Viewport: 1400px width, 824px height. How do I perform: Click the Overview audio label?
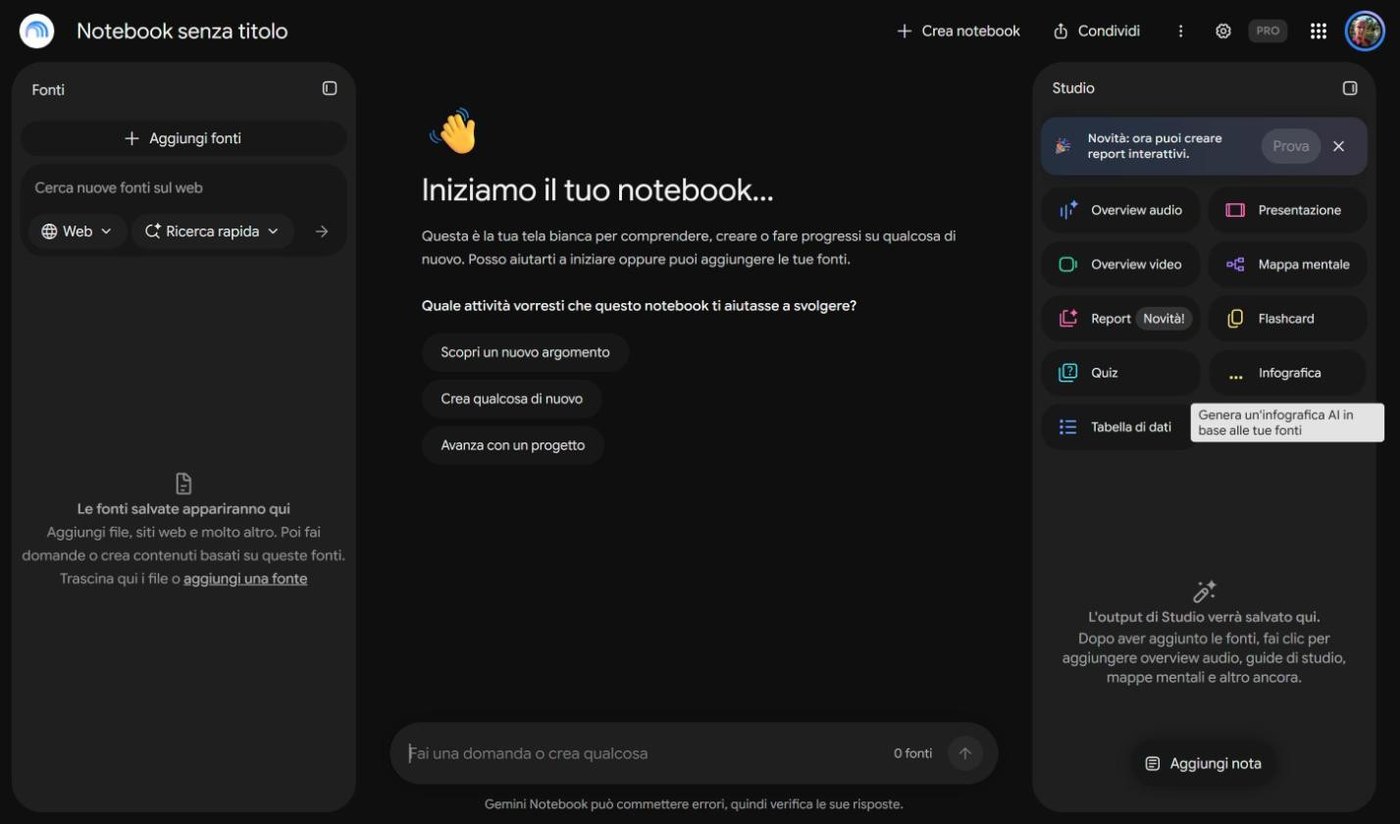click(x=1136, y=210)
